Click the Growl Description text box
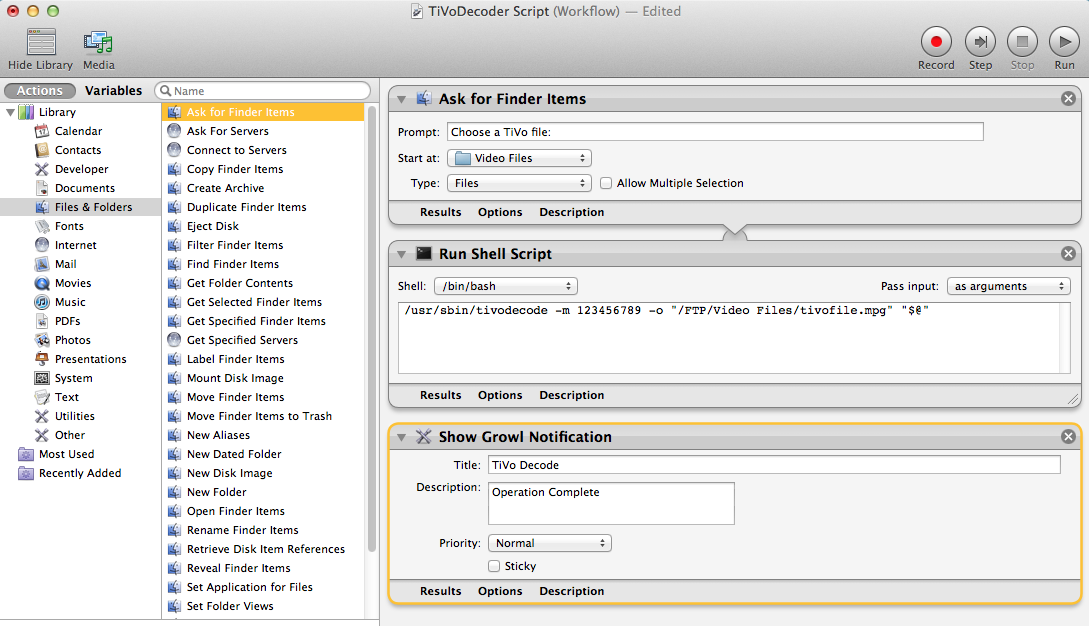Screen dimensions: 1089x626 (611, 504)
